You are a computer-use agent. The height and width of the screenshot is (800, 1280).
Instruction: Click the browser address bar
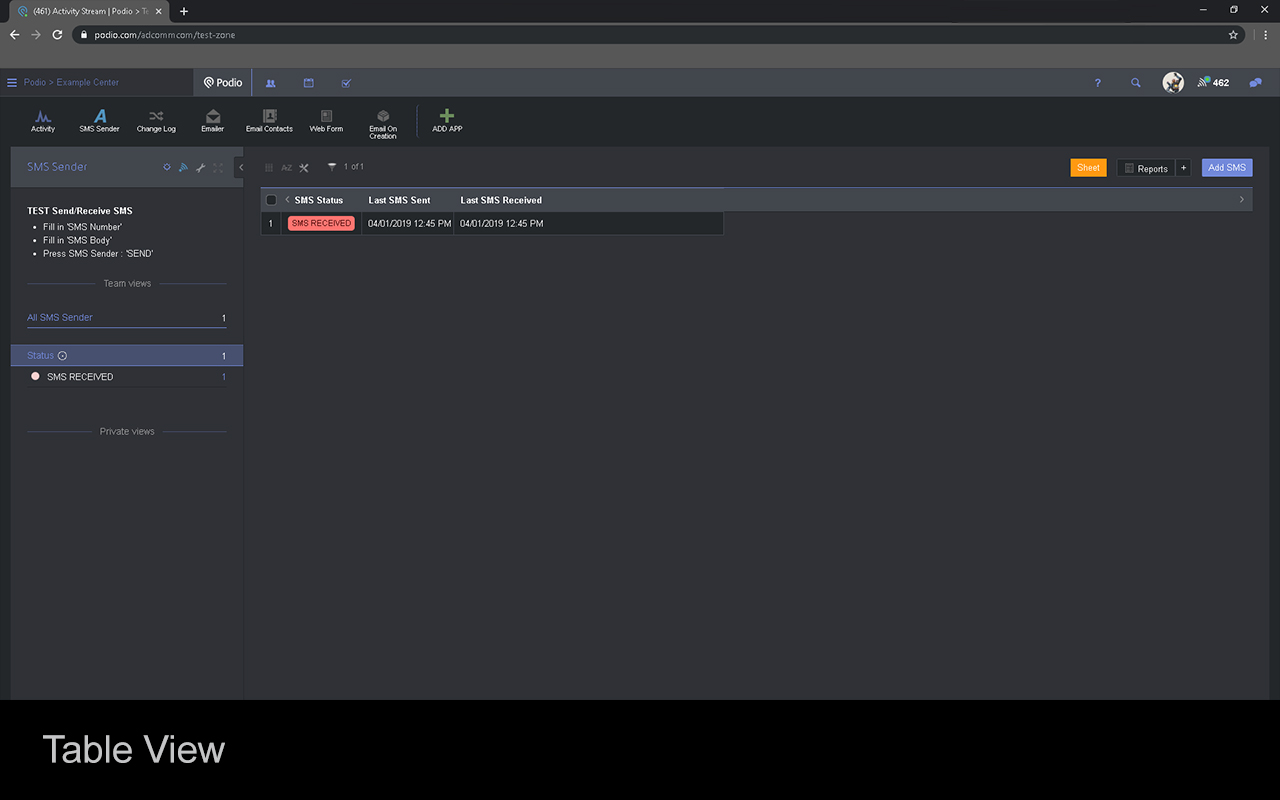coord(658,34)
